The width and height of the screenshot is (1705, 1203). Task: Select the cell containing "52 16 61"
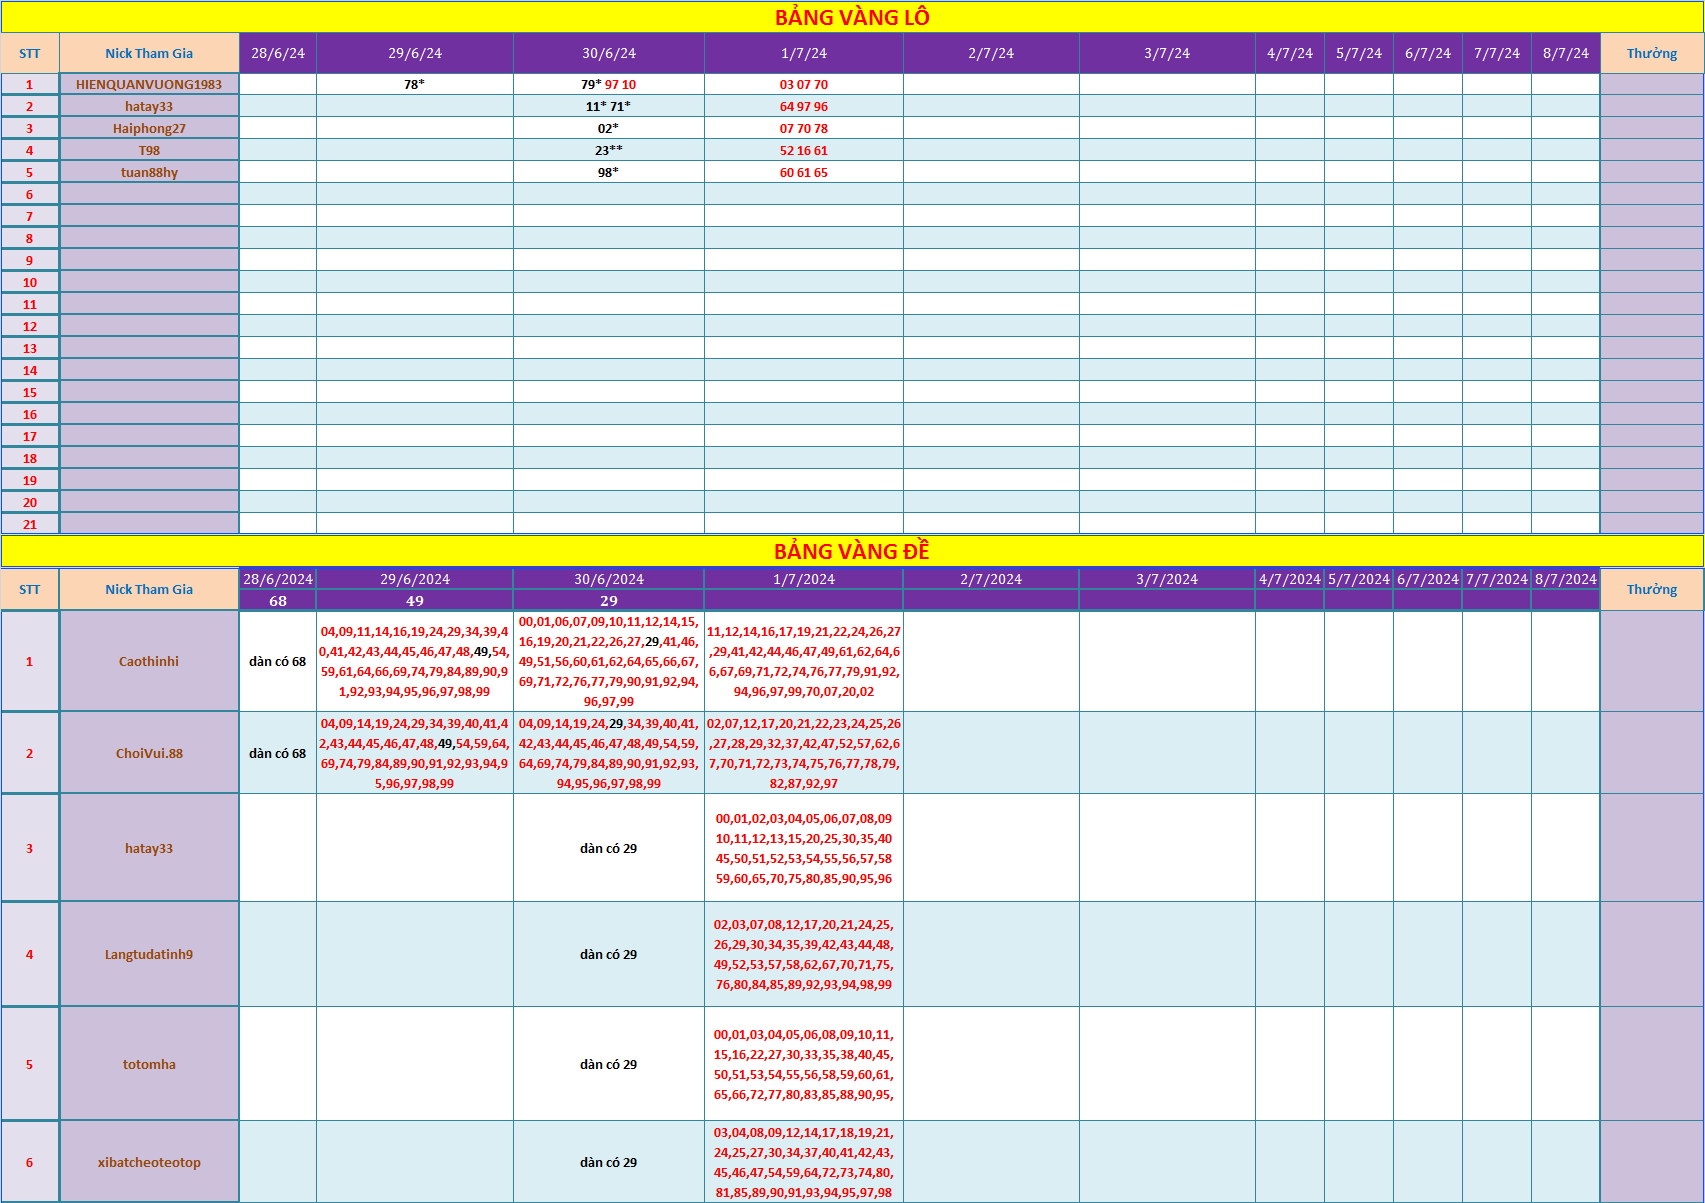tap(804, 150)
